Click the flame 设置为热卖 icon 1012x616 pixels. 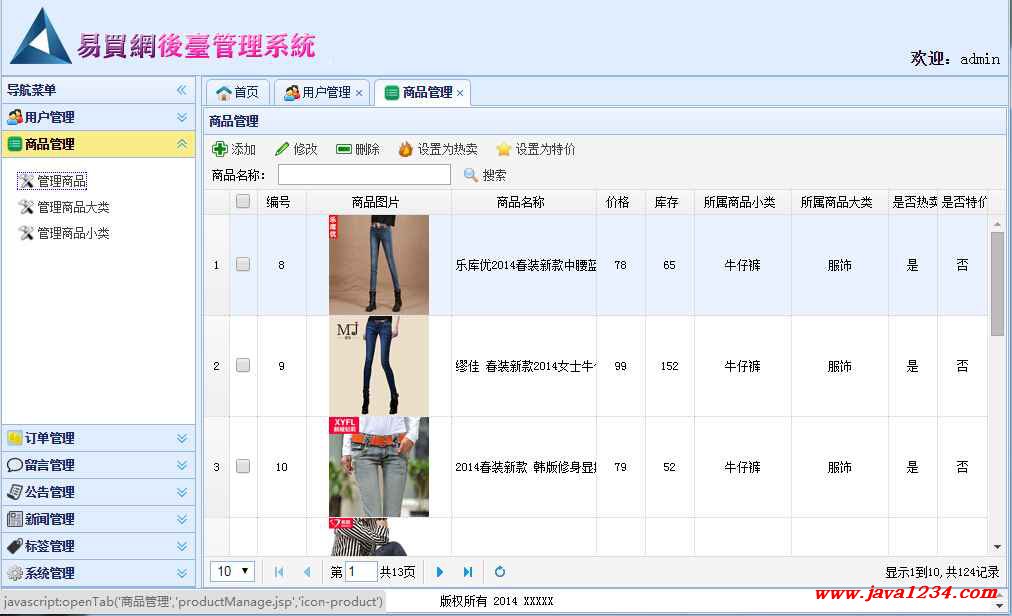point(405,149)
